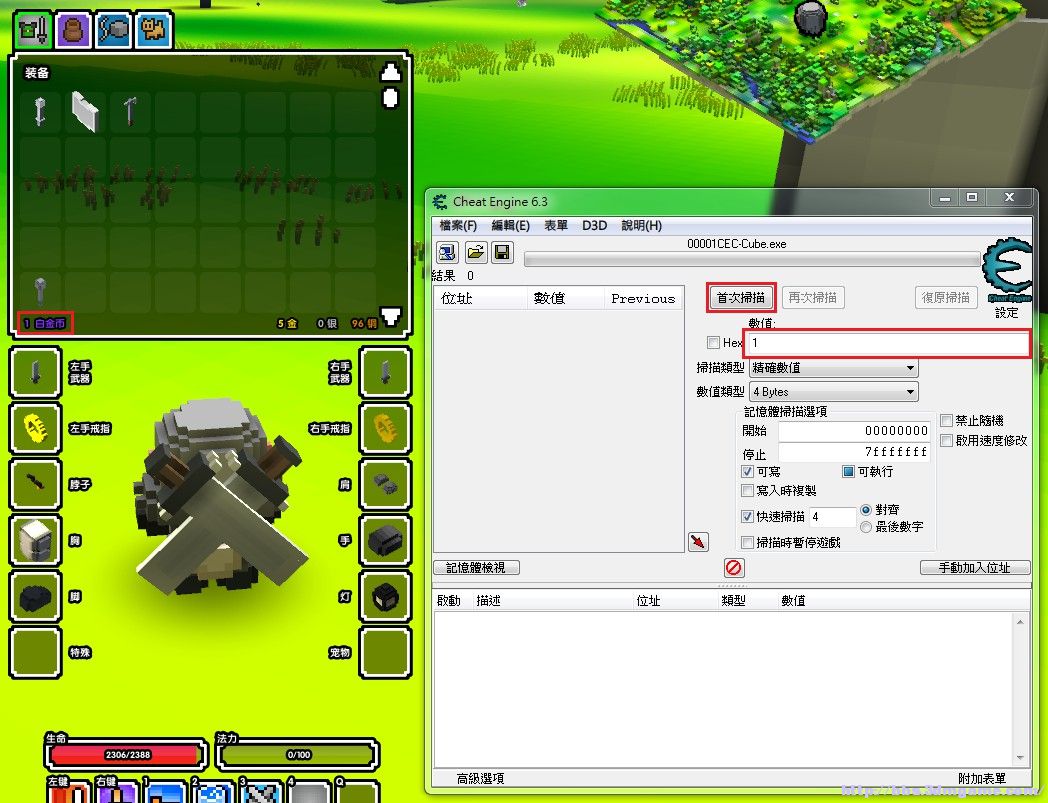
Task: Open Cheat Engine settings logo
Action: [x=1008, y=270]
